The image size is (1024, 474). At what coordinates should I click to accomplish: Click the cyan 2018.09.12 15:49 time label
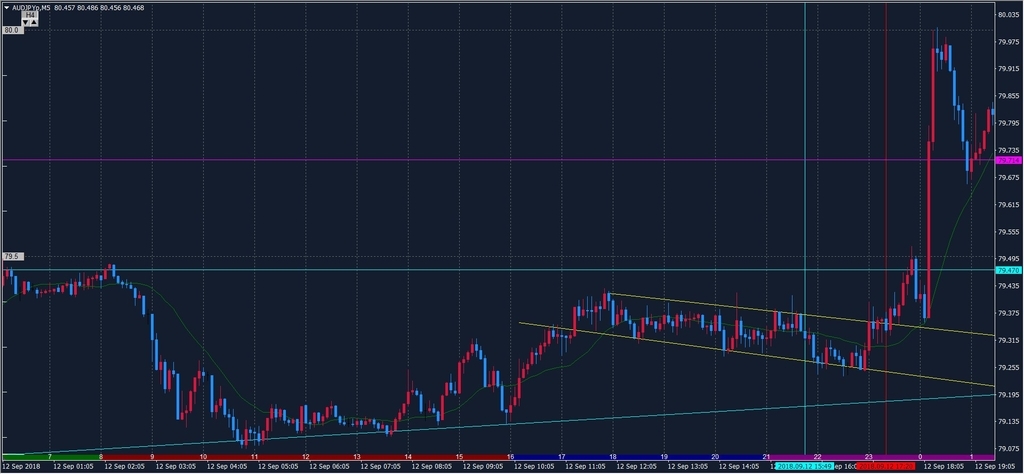pyautogui.click(x=803, y=467)
